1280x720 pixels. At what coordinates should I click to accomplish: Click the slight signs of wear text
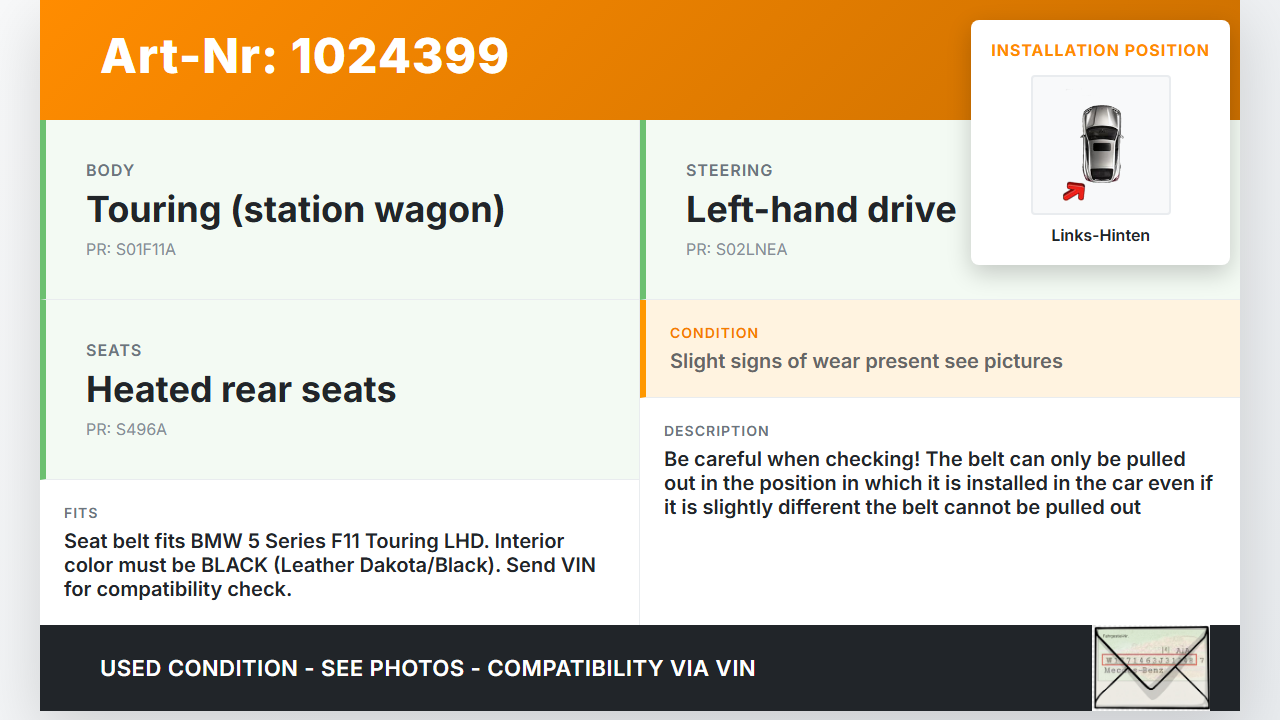point(866,362)
